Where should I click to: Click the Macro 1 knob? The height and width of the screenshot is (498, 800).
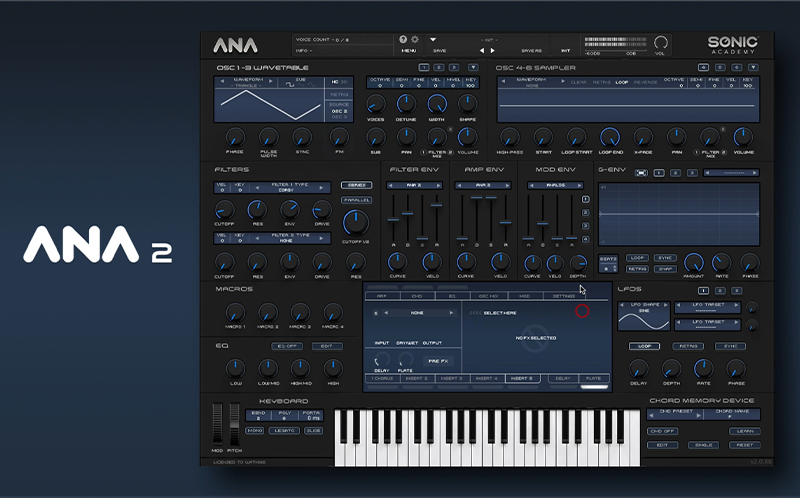tap(235, 312)
